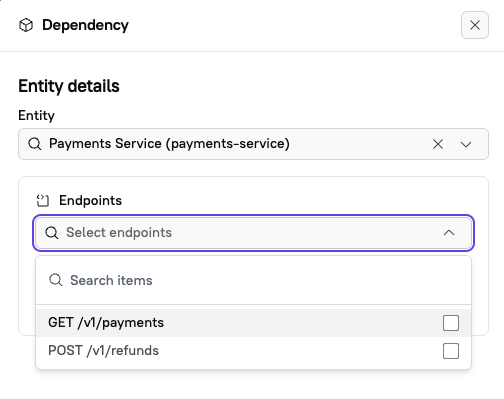This screenshot has height=399, width=504.
Task: Click the Dependency title text
Action: pos(85,25)
